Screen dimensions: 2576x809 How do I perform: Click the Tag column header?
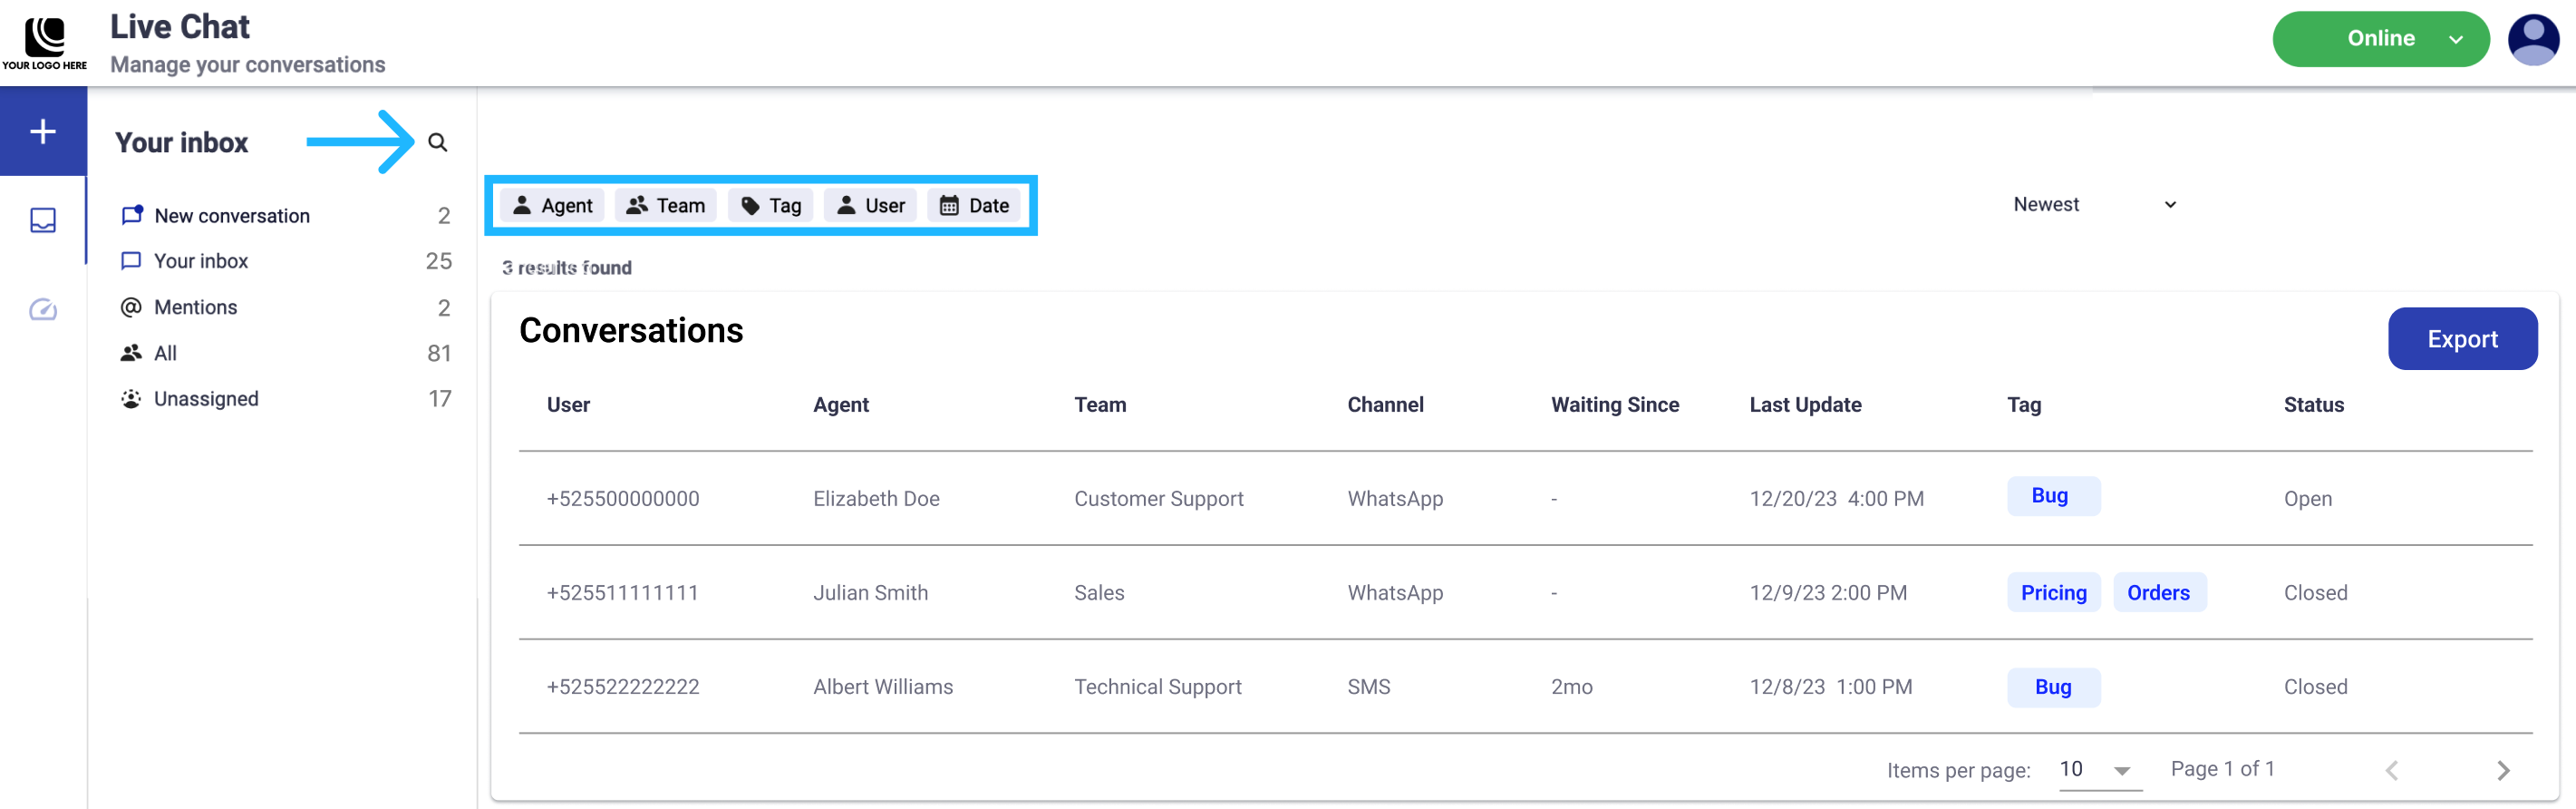click(x=2023, y=405)
